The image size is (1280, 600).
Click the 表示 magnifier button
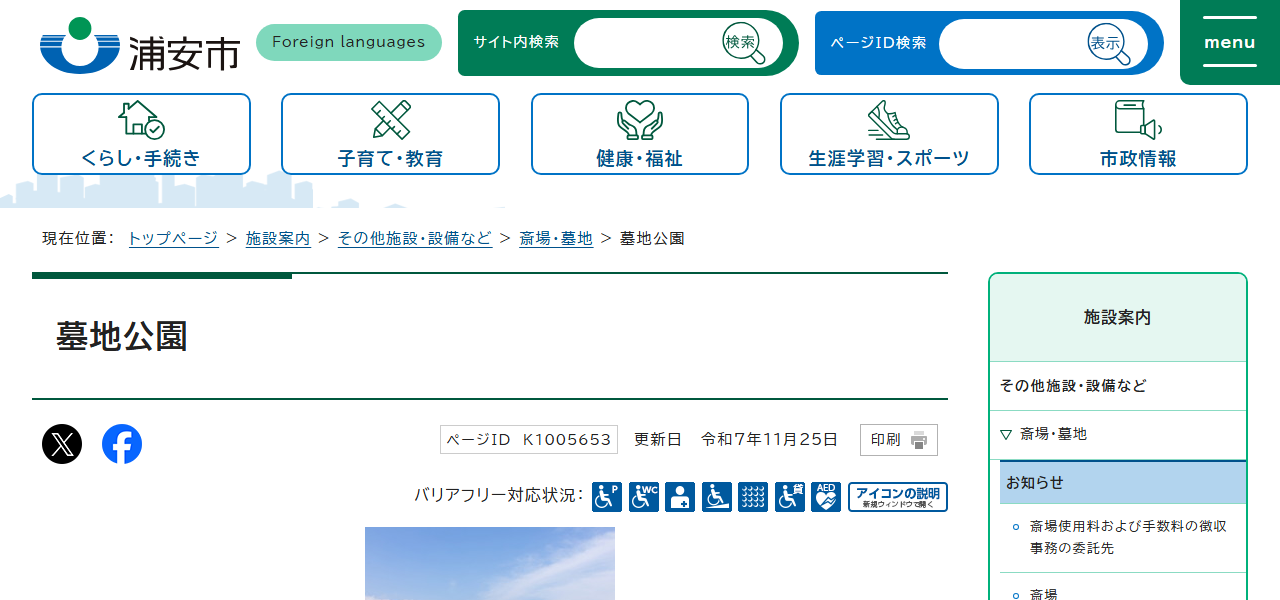(x=1108, y=43)
